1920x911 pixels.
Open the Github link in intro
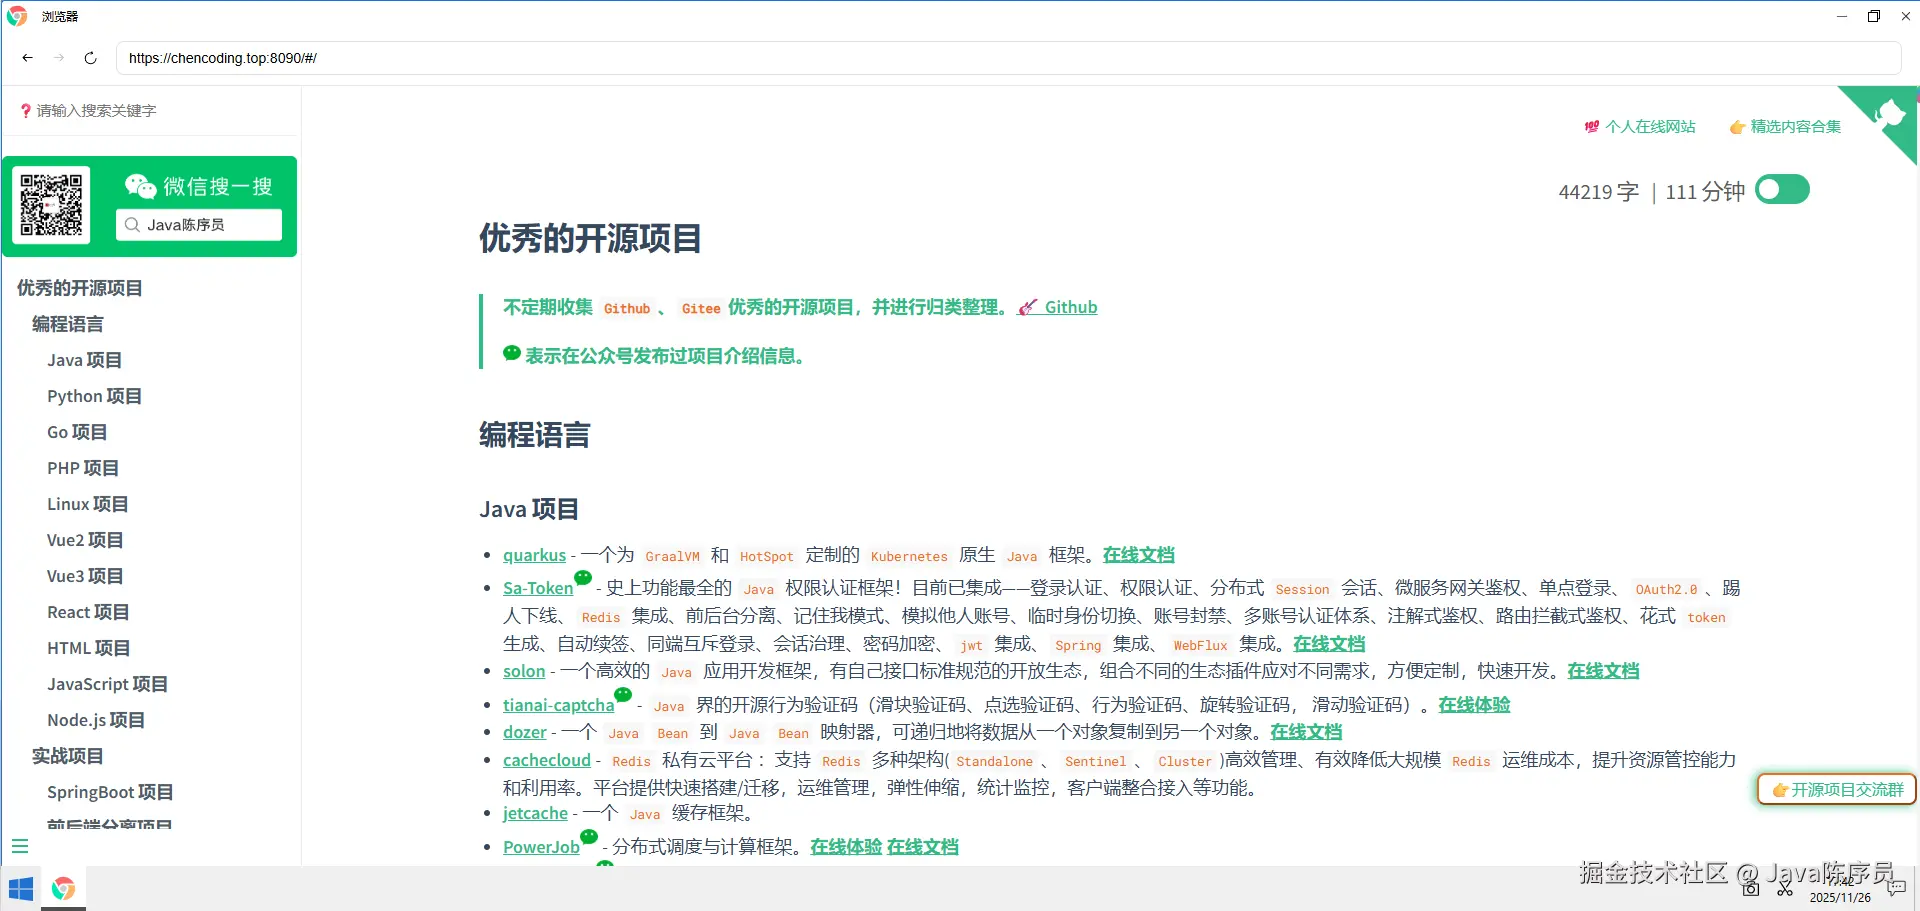(1058, 307)
